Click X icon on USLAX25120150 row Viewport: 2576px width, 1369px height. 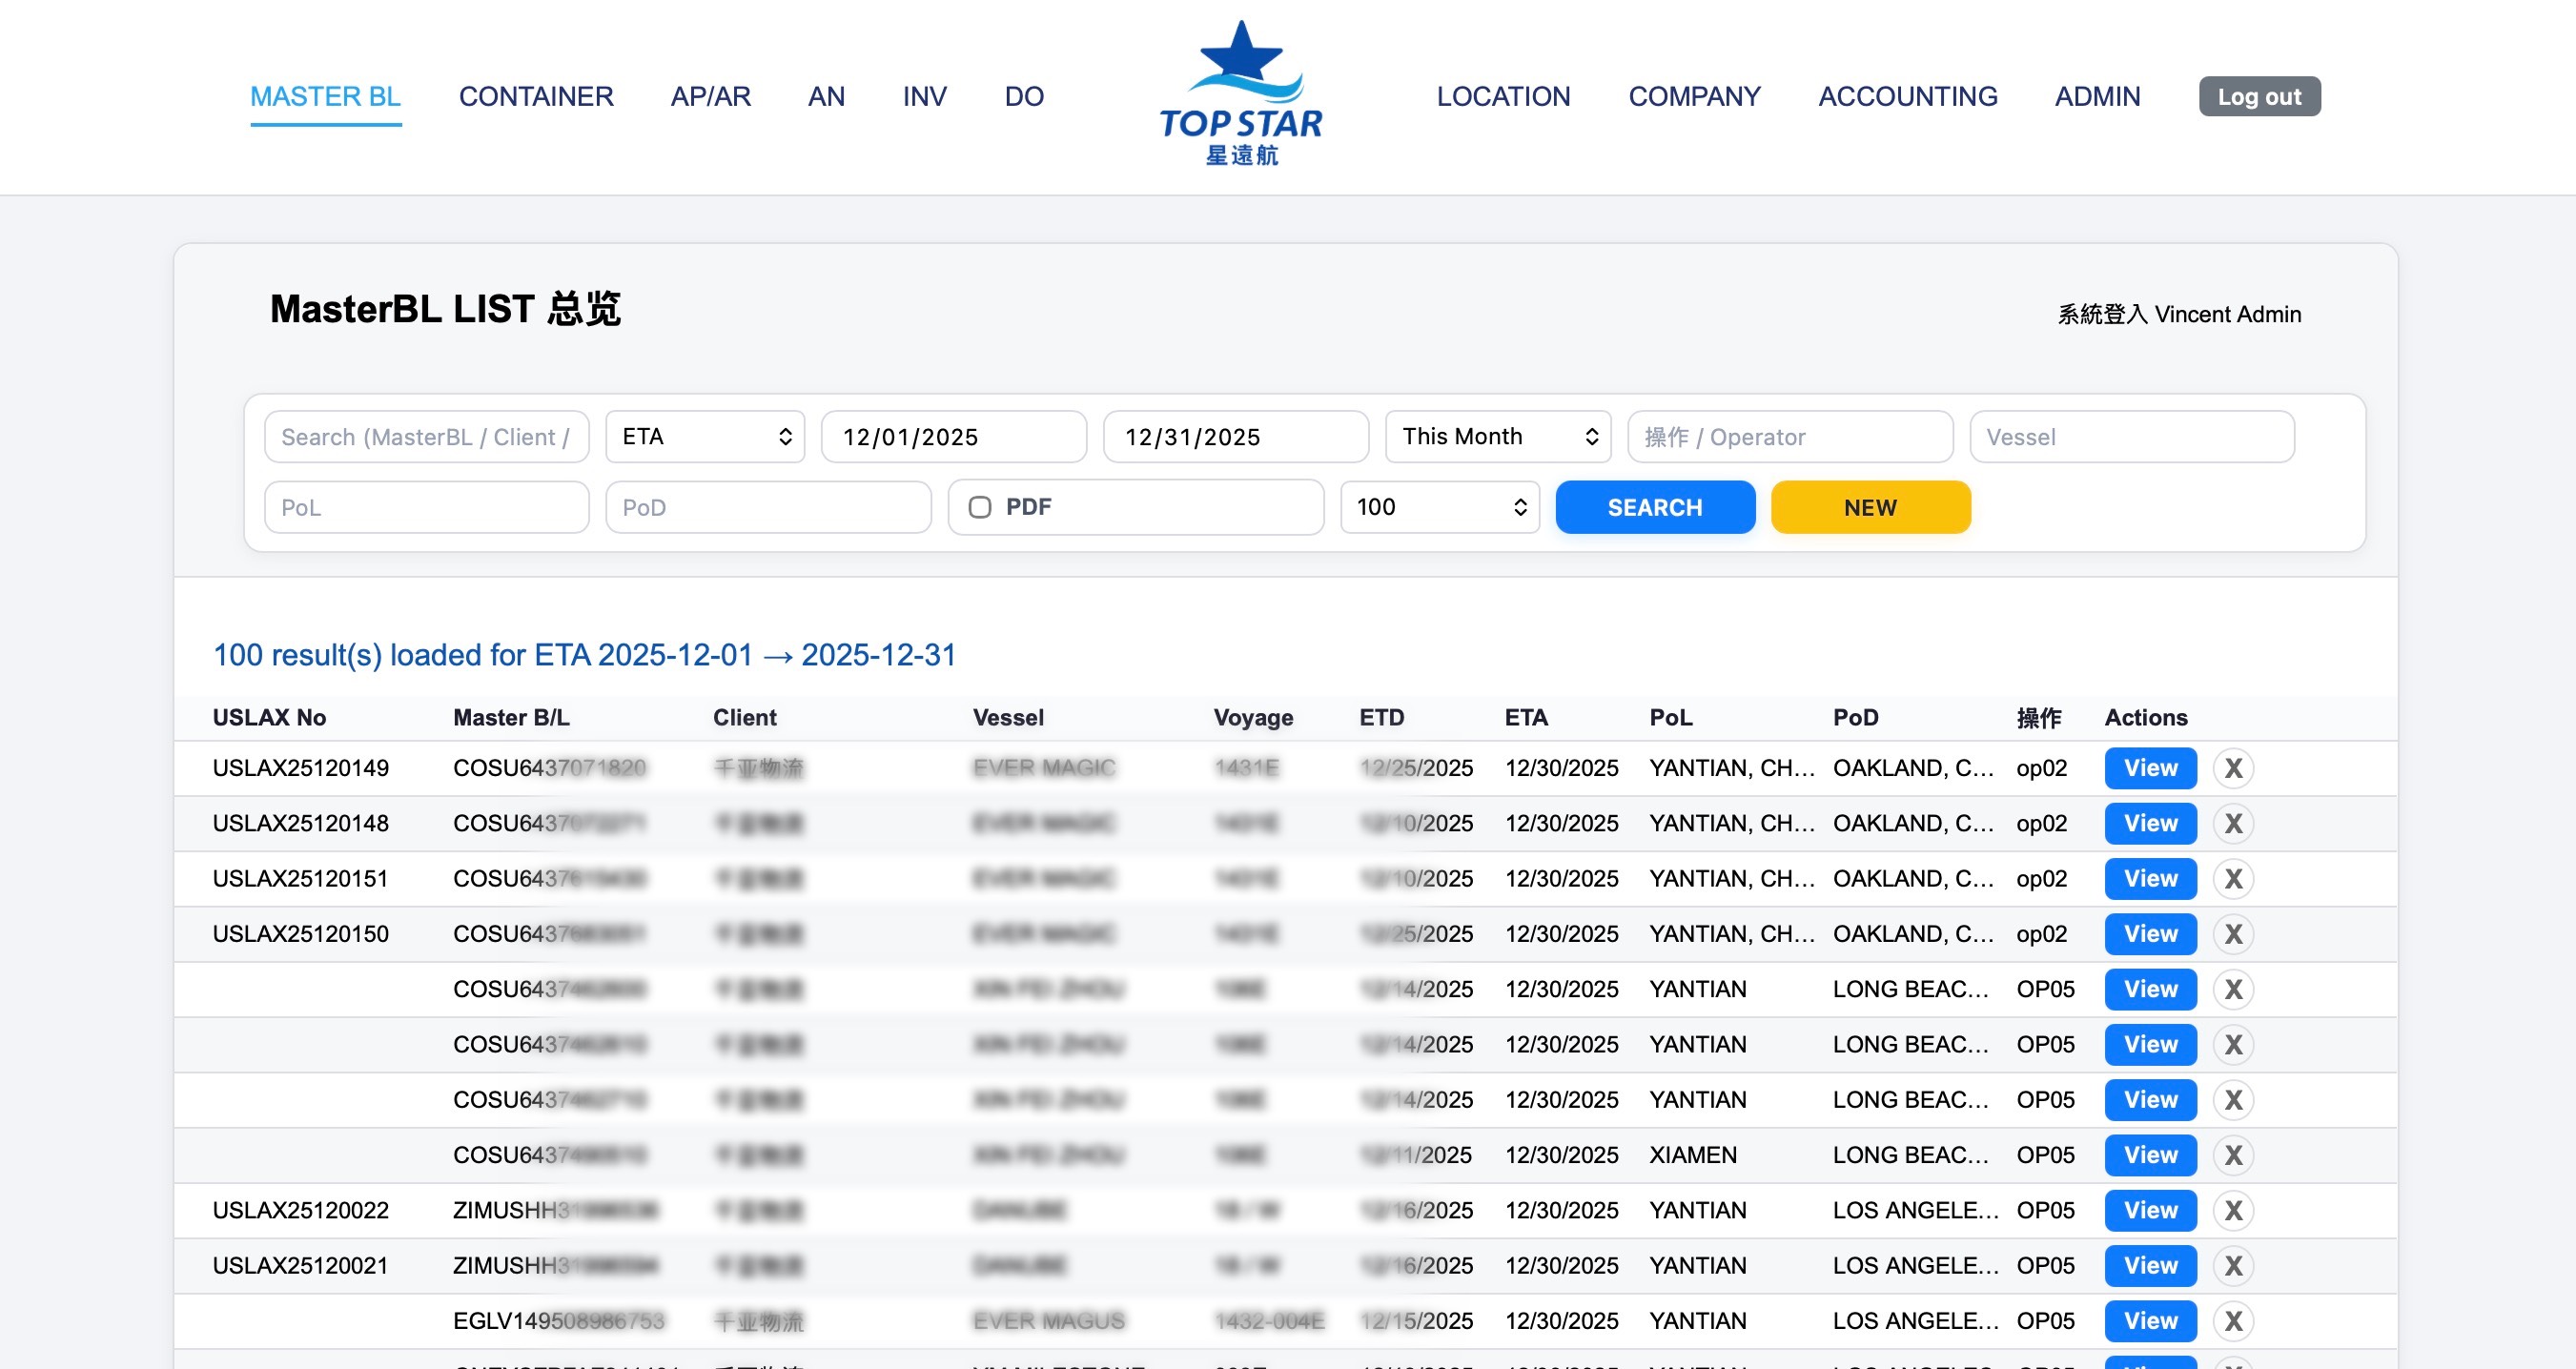[x=2233, y=933]
